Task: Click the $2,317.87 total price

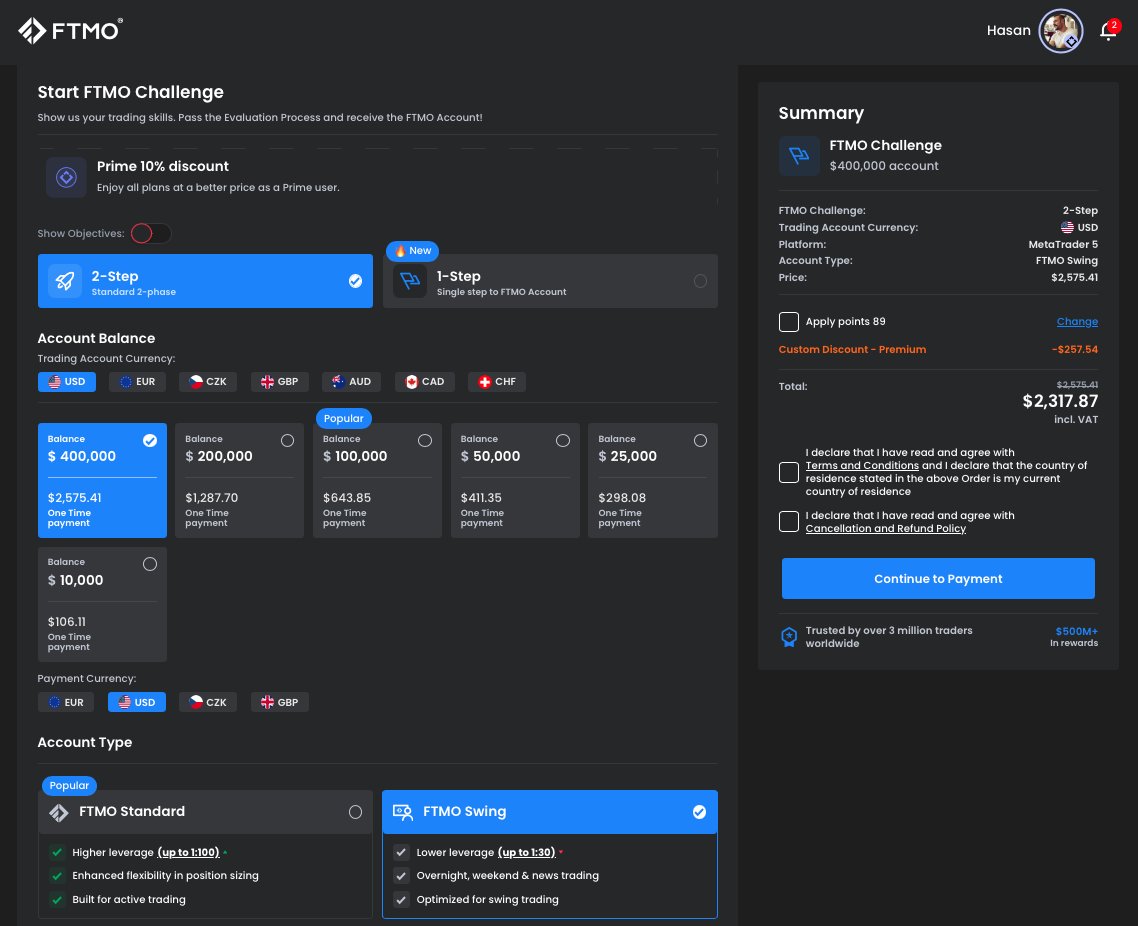Action: 1060,401
